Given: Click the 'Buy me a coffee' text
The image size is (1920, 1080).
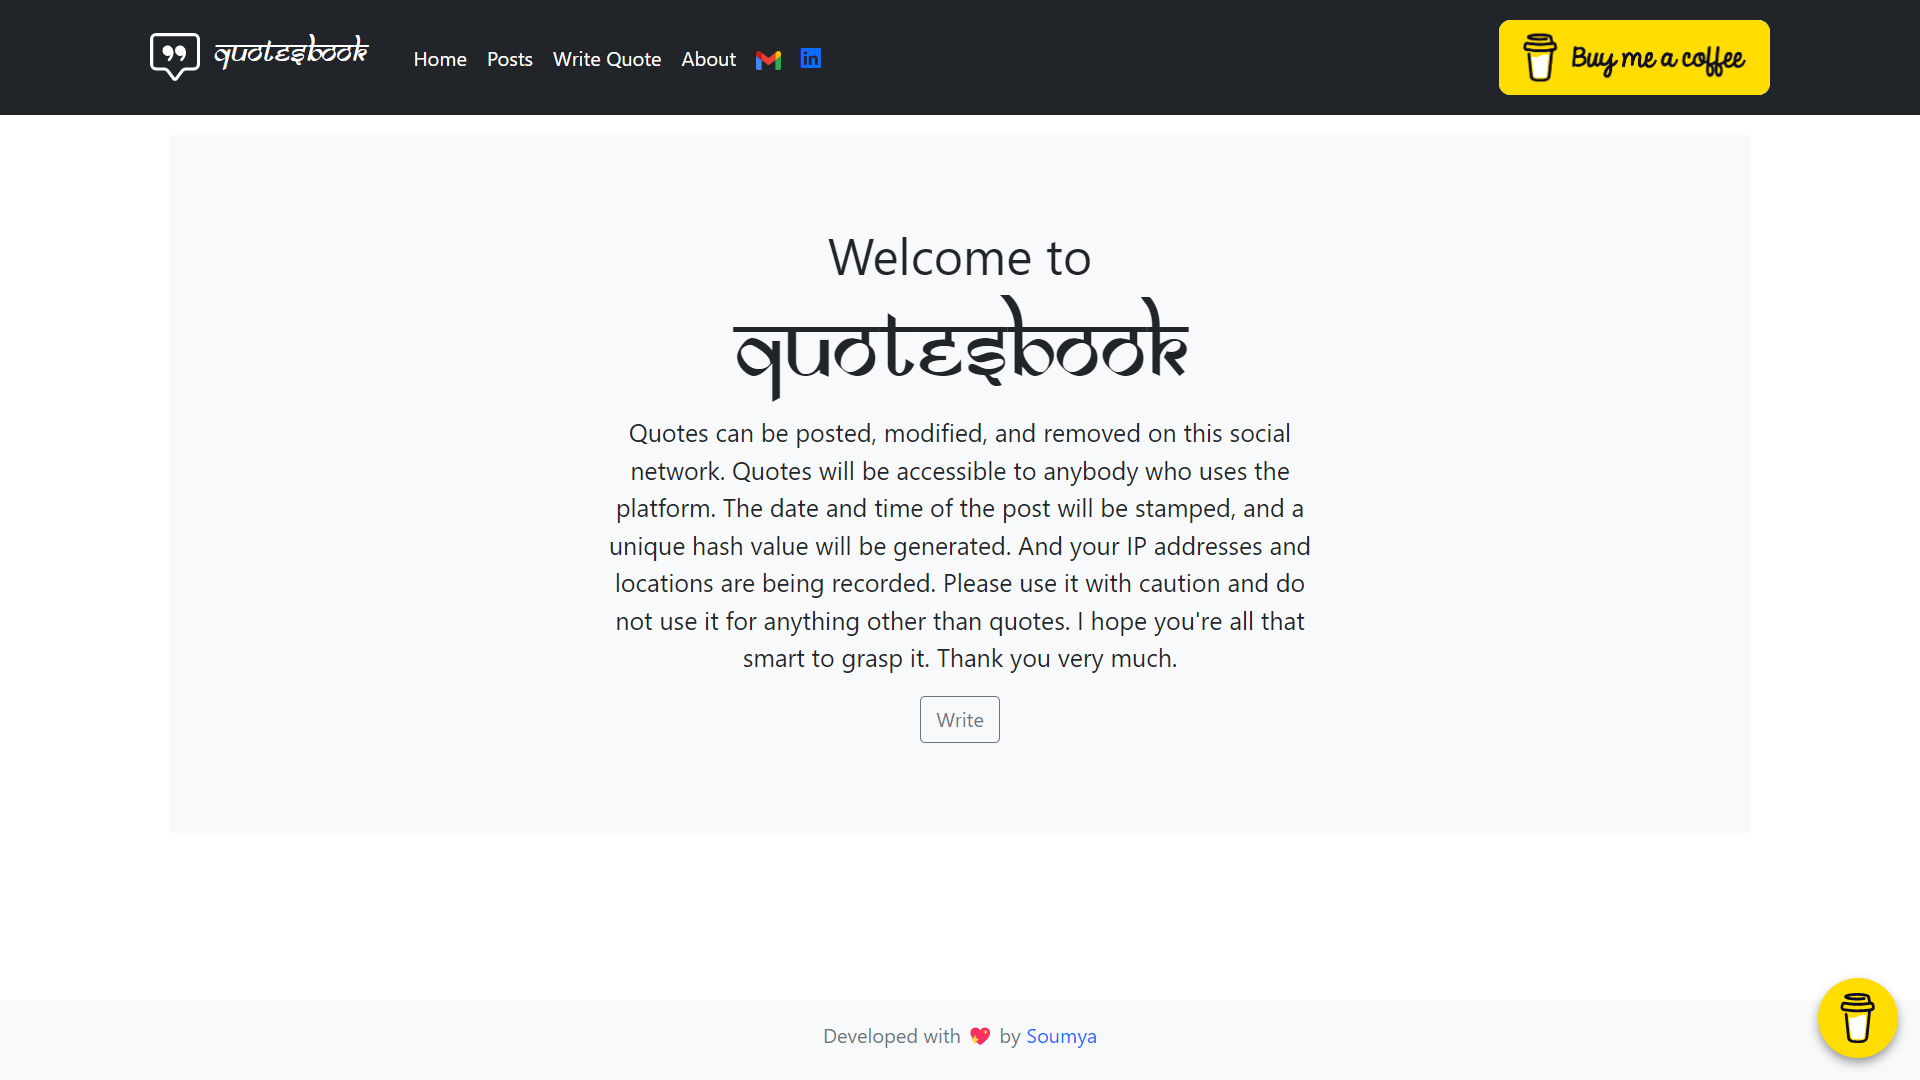Looking at the screenshot, I should pyautogui.click(x=1657, y=59).
